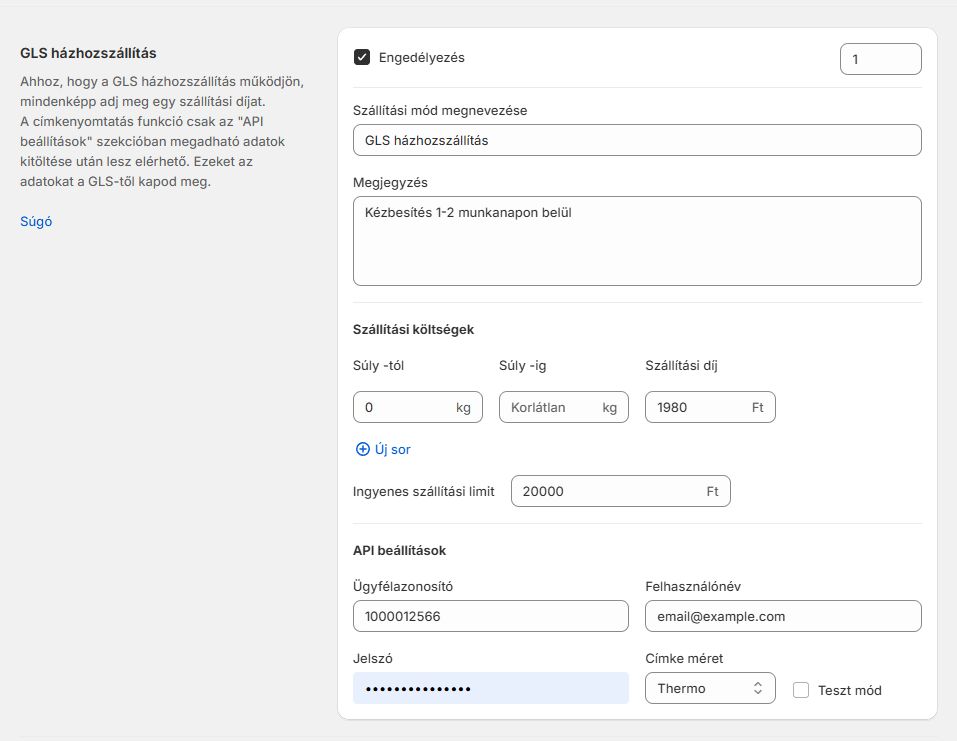Focus the Ügyfélazonosító input field
Image resolution: width=957 pixels, height=741 pixels.
490,616
